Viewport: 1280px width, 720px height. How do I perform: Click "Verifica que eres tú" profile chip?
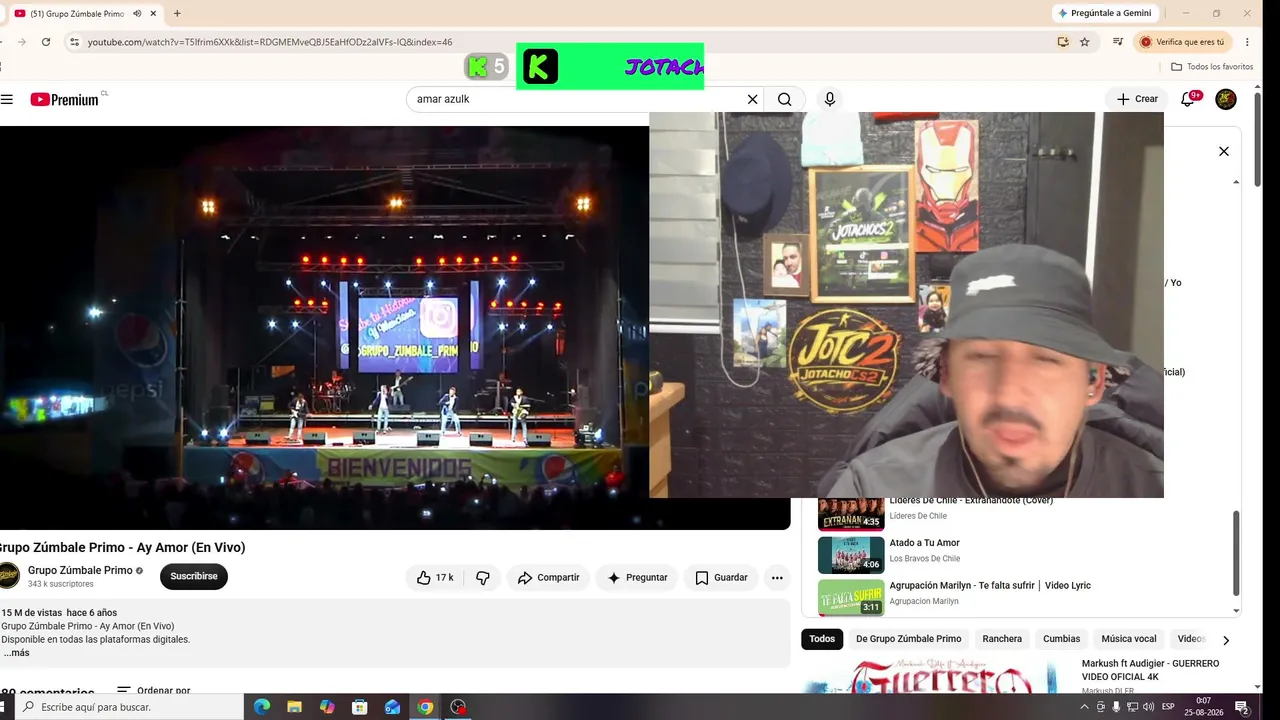[1184, 42]
